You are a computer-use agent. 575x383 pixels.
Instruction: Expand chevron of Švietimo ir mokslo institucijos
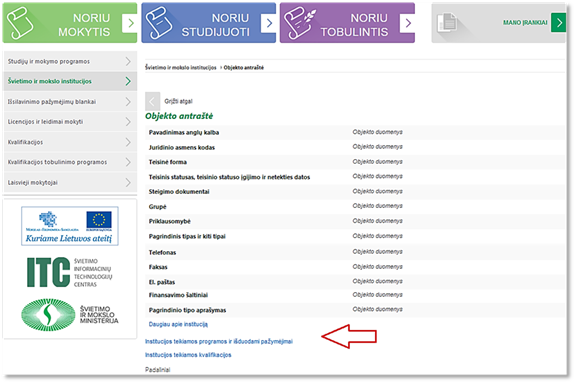pyautogui.click(x=128, y=81)
